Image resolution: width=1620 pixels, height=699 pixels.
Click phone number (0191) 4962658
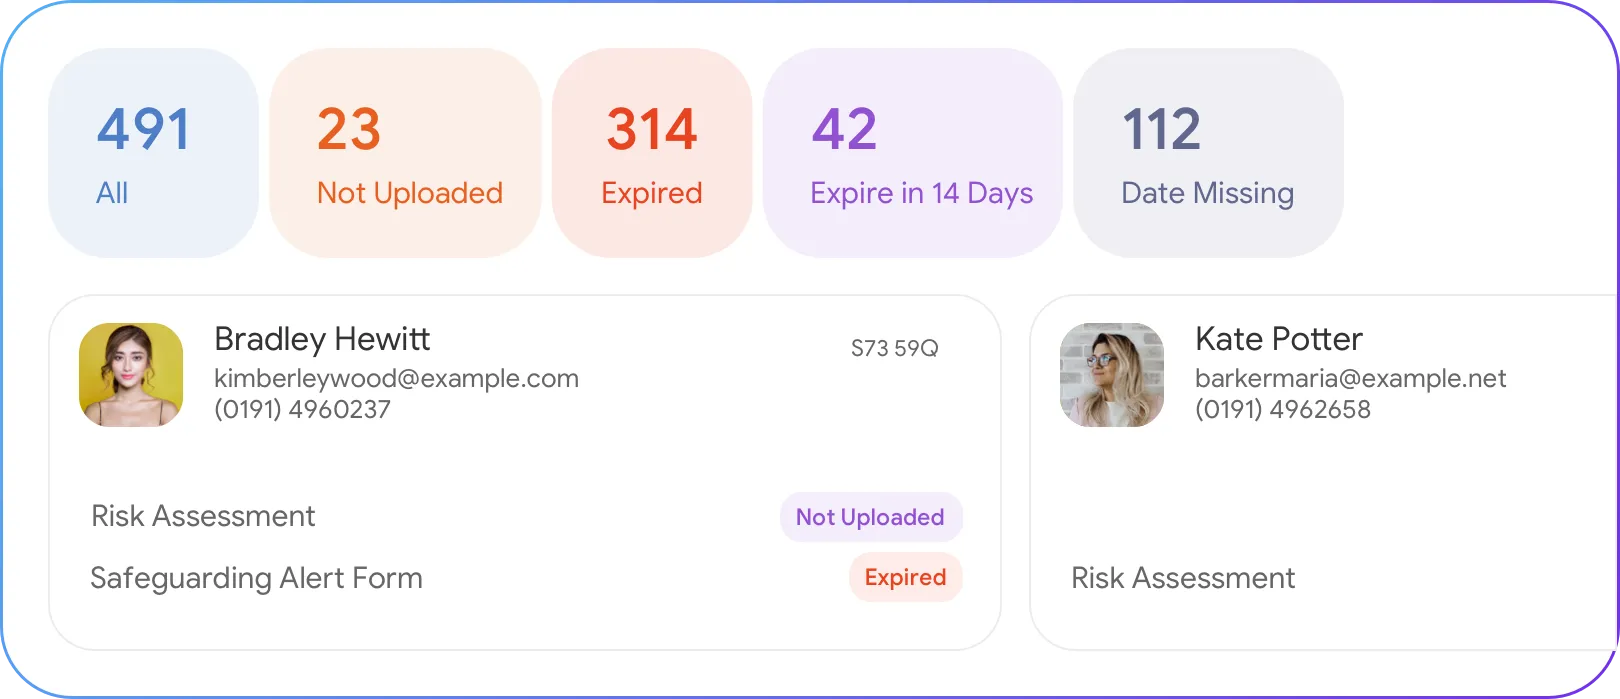[1282, 409]
